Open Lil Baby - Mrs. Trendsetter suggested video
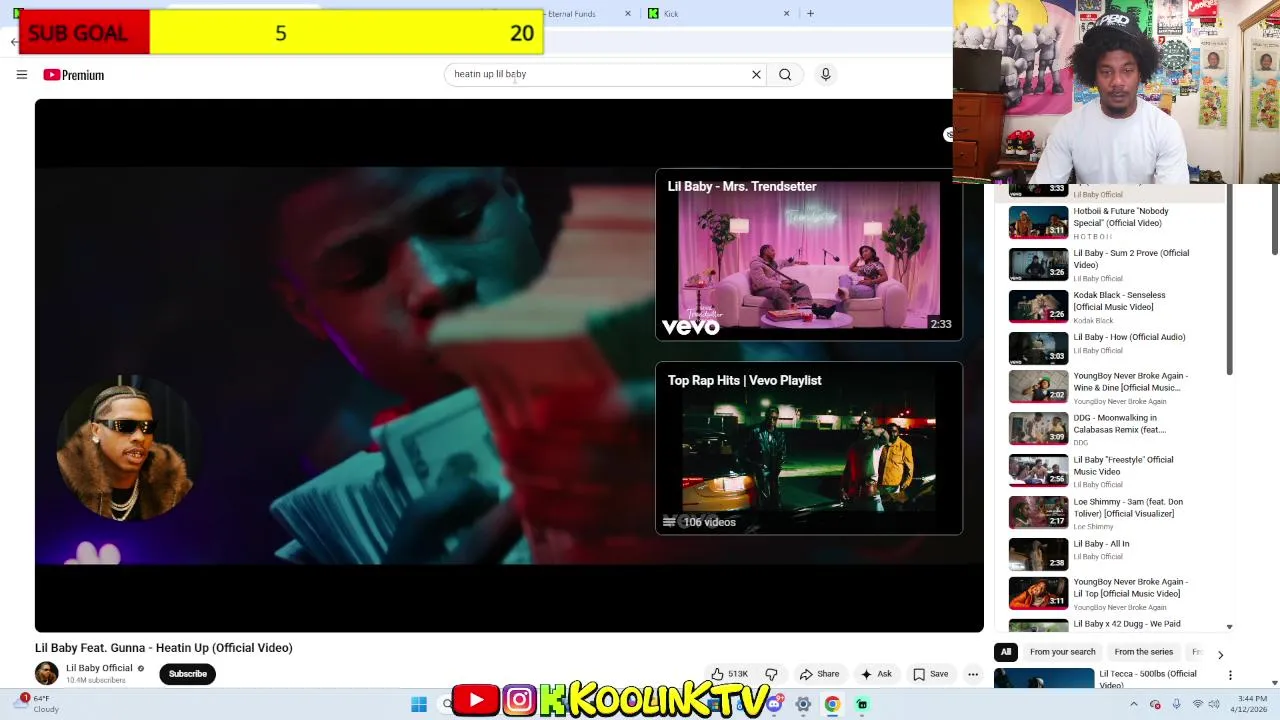The height and width of the screenshot is (720, 1280). 808,255
